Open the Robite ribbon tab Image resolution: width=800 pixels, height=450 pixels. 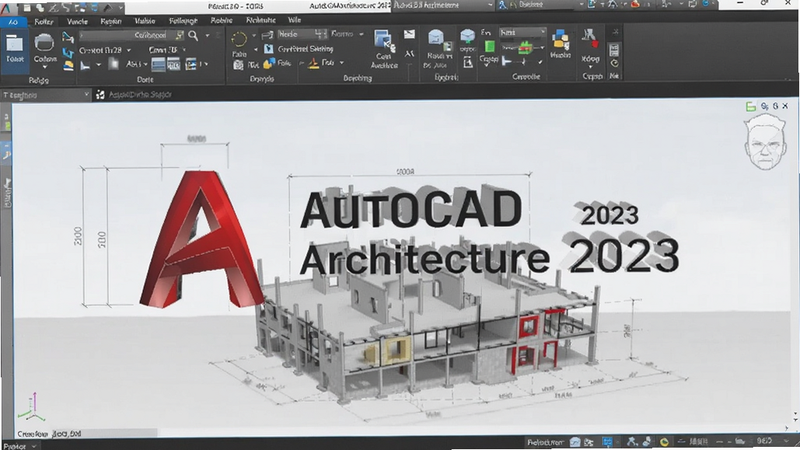pos(221,20)
